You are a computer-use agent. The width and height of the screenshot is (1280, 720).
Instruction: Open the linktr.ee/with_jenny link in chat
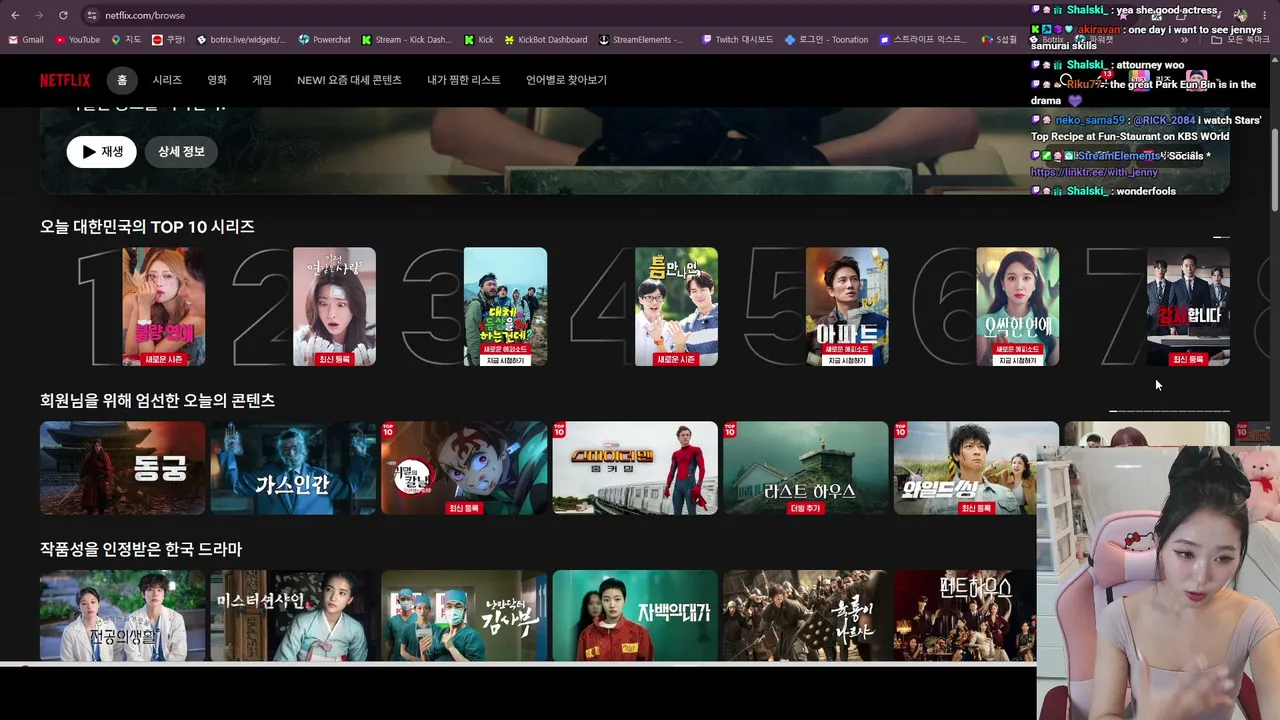coord(1094,172)
